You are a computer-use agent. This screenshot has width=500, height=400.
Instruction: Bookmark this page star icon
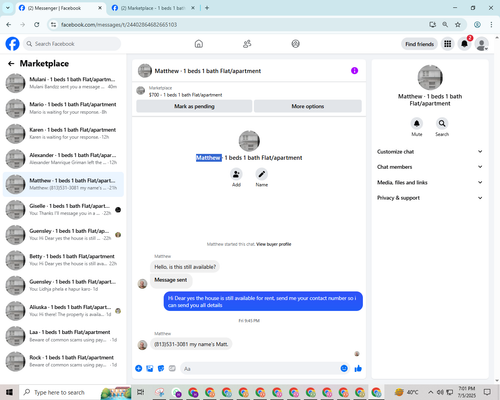458,24
